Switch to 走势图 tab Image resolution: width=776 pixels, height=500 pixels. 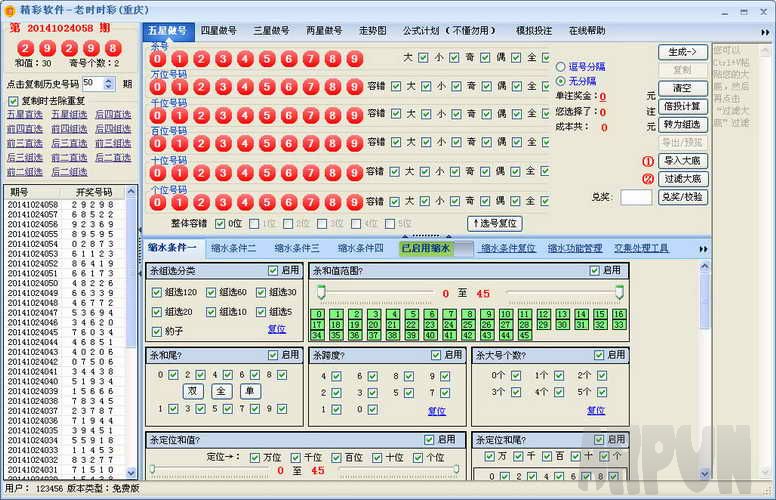[373, 31]
